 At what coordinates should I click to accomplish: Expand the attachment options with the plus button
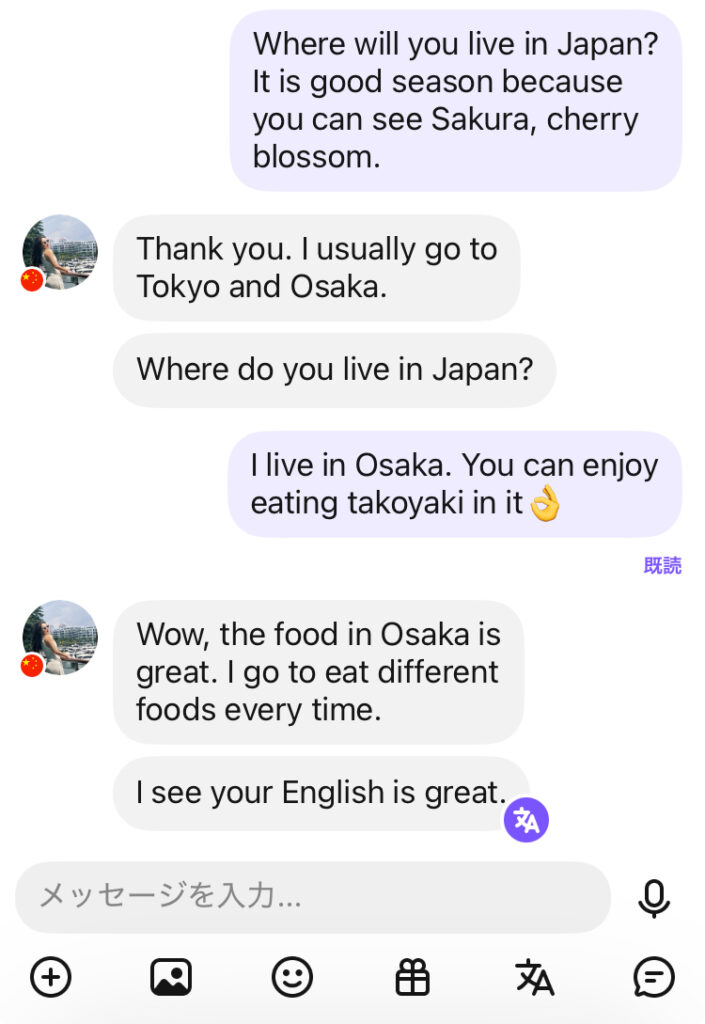coord(49,978)
